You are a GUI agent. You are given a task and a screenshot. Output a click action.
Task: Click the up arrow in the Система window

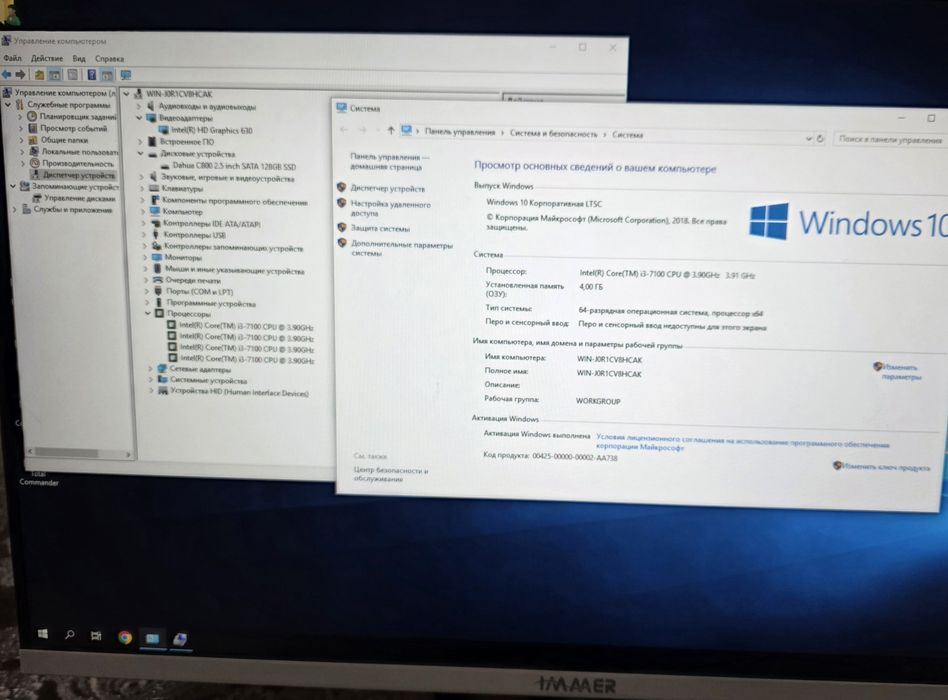click(x=391, y=130)
